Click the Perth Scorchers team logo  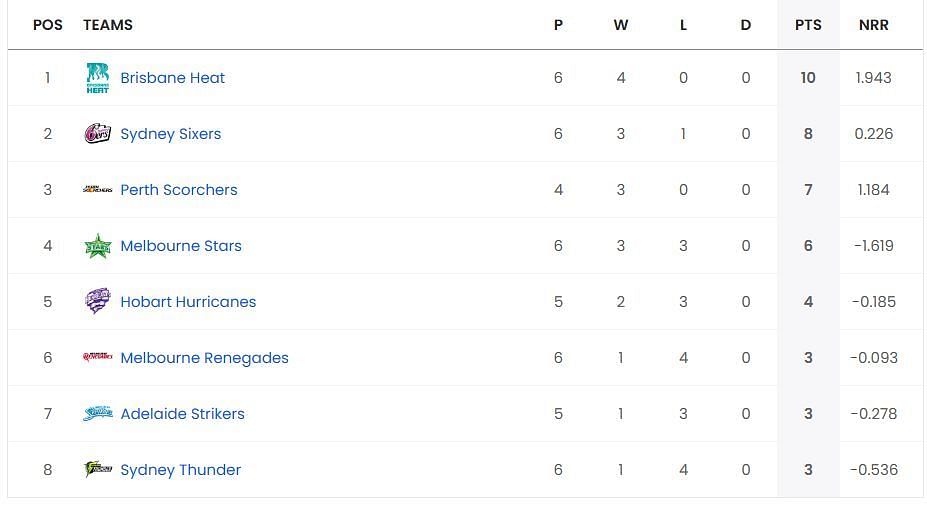point(98,190)
